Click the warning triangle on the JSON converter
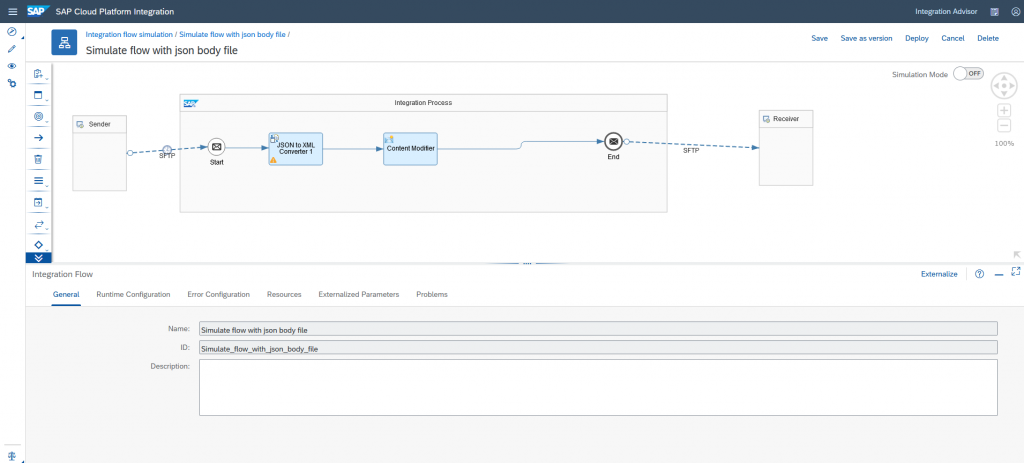 pos(274,159)
